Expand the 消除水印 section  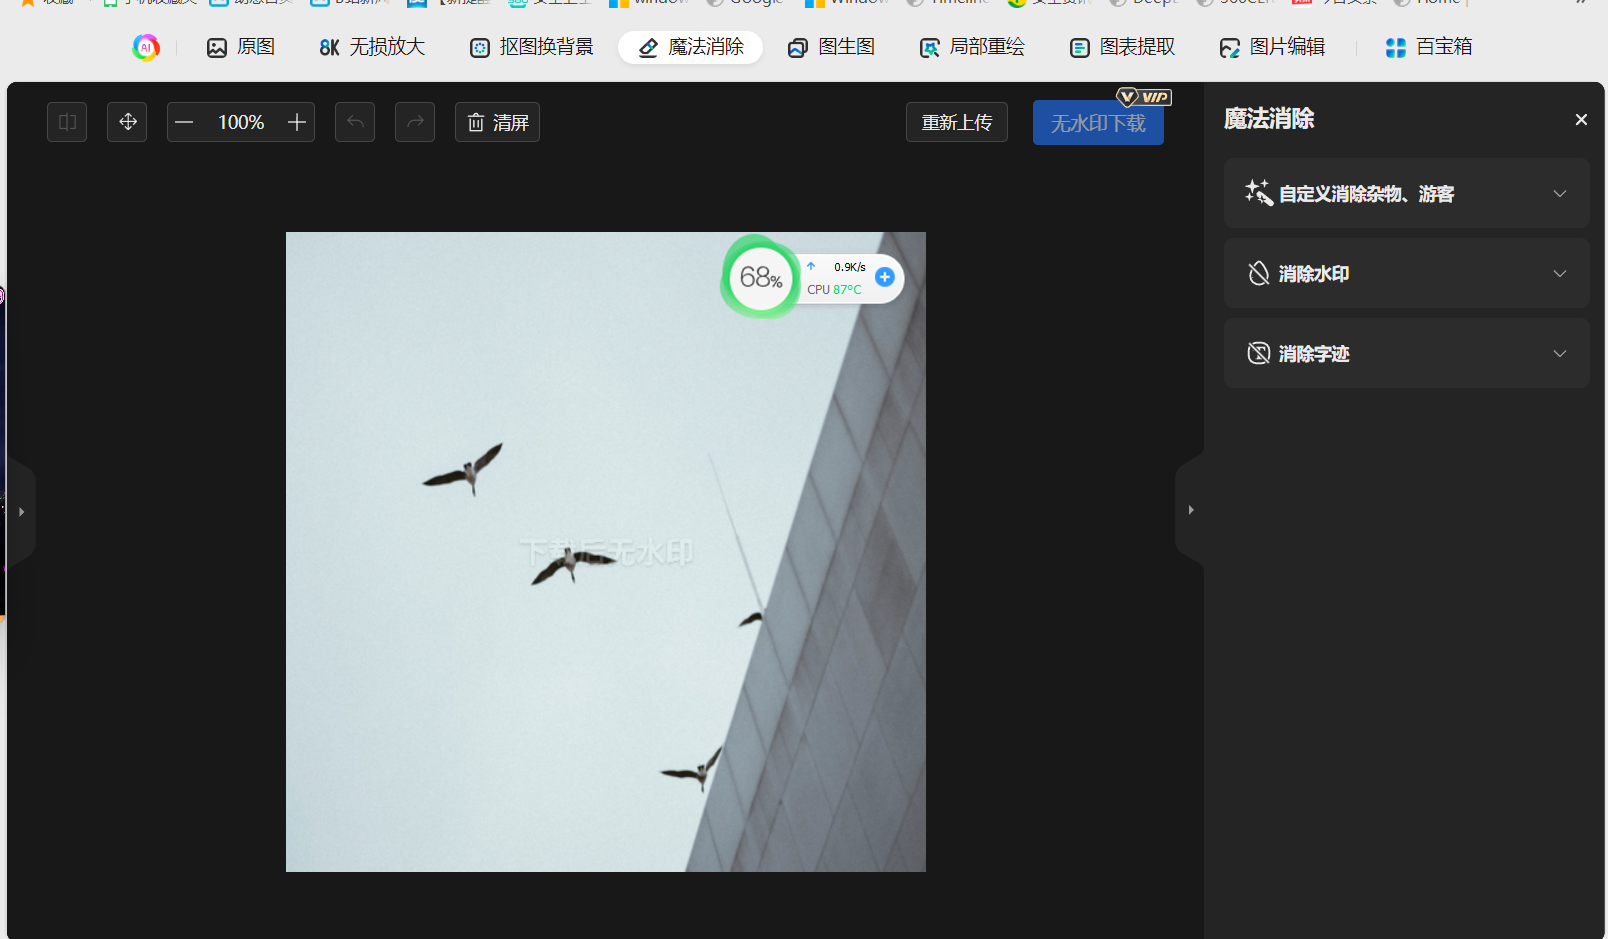pyautogui.click(x=1407, y=273)
